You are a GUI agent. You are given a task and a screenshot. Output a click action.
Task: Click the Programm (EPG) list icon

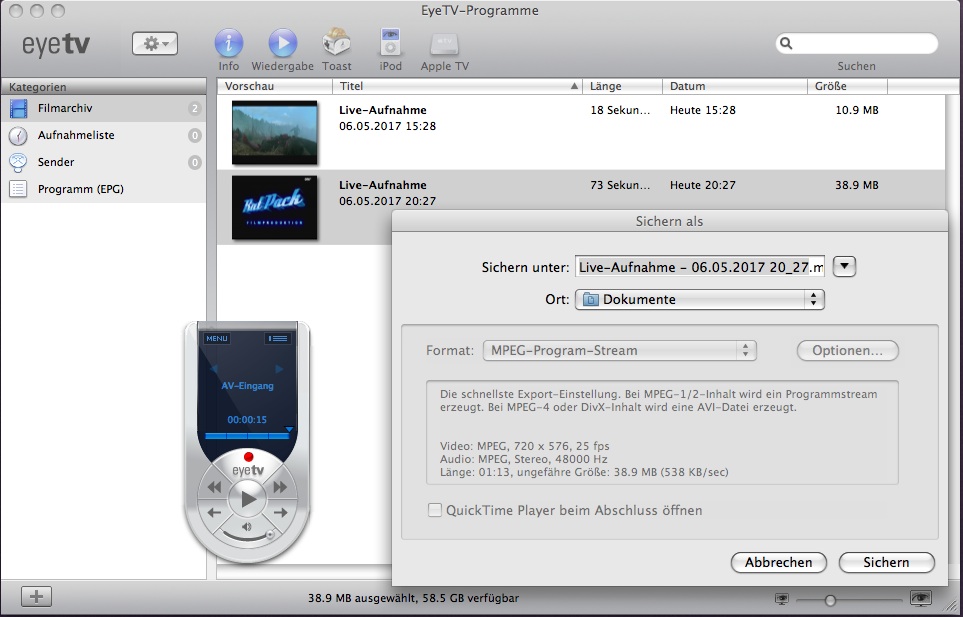(18, 189)
